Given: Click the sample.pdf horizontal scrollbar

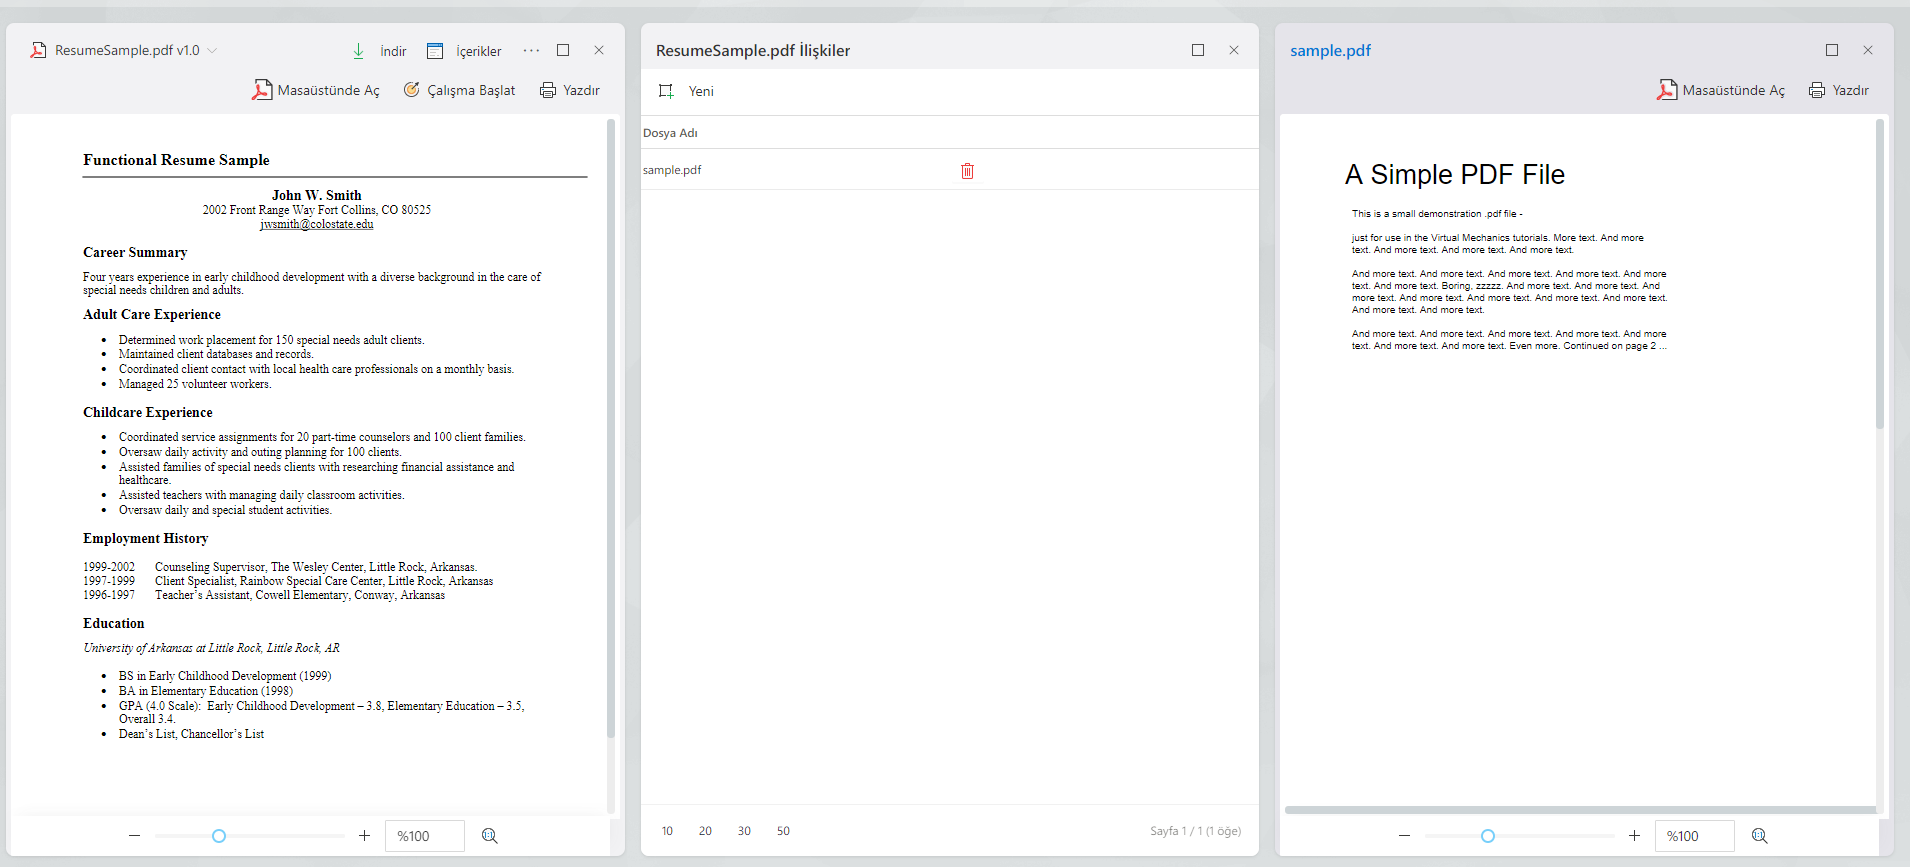Looking at the screenshot, I should 1581,810.
